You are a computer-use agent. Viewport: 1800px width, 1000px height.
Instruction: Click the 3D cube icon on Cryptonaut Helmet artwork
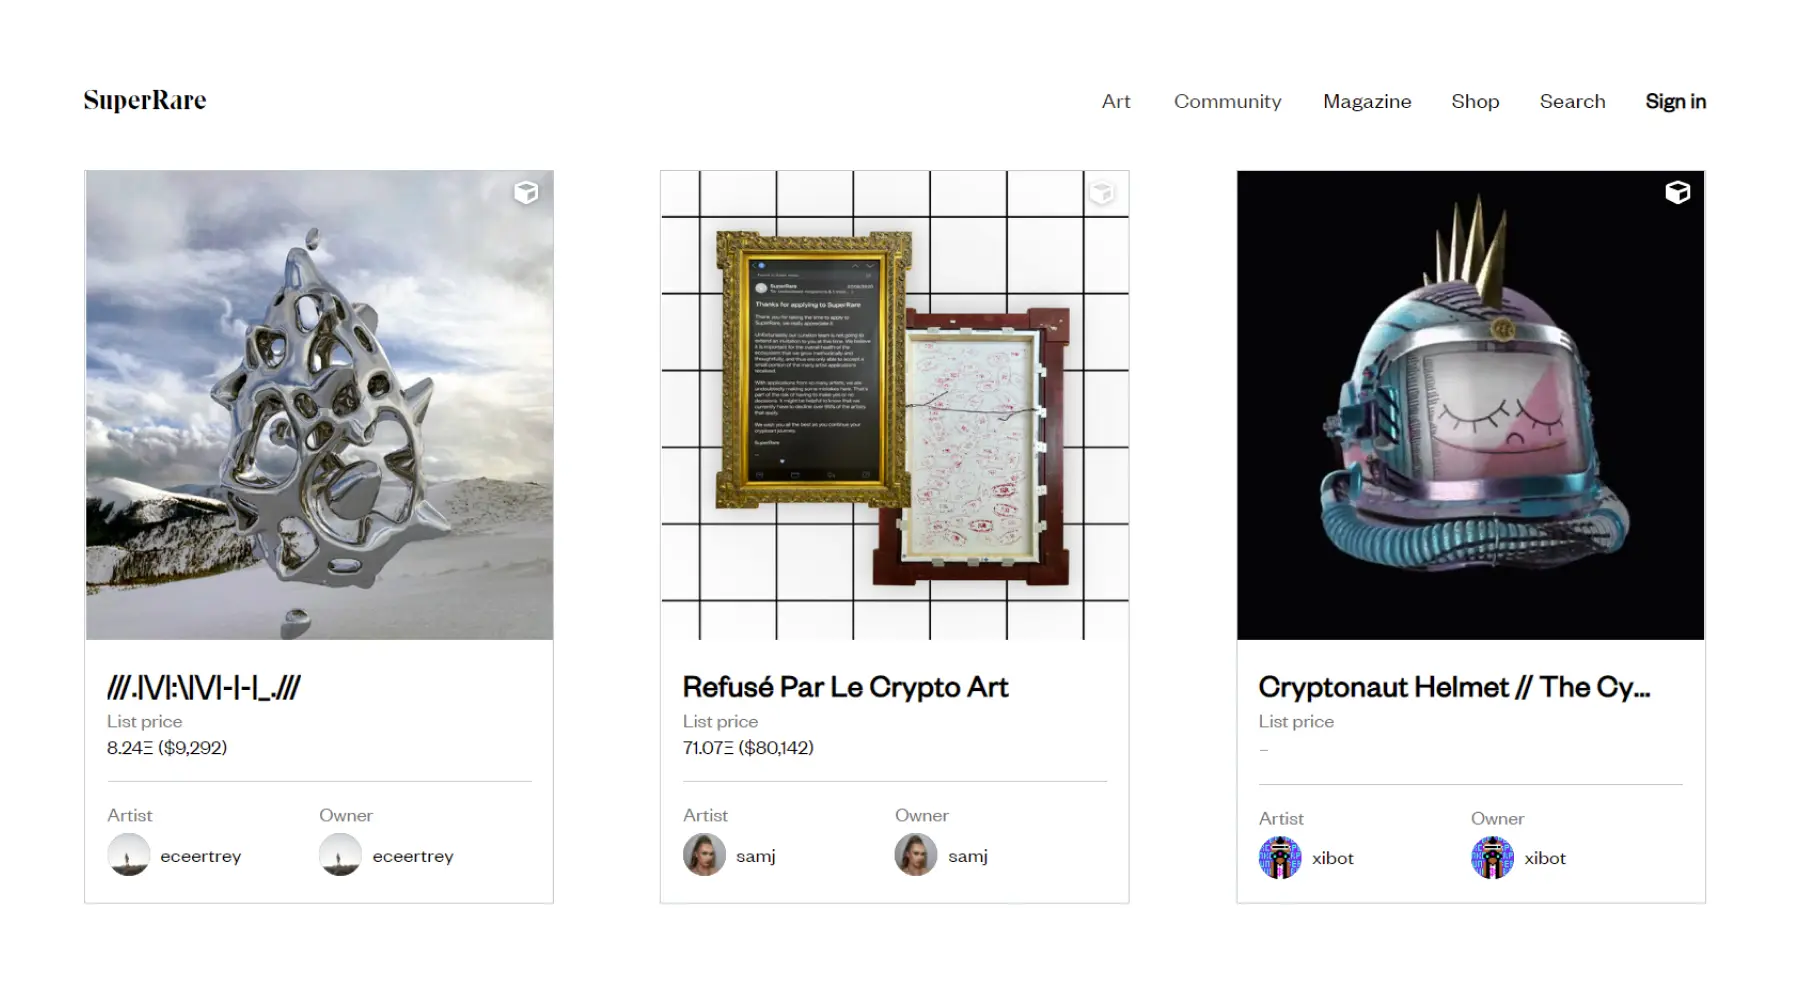(1678, 192)
